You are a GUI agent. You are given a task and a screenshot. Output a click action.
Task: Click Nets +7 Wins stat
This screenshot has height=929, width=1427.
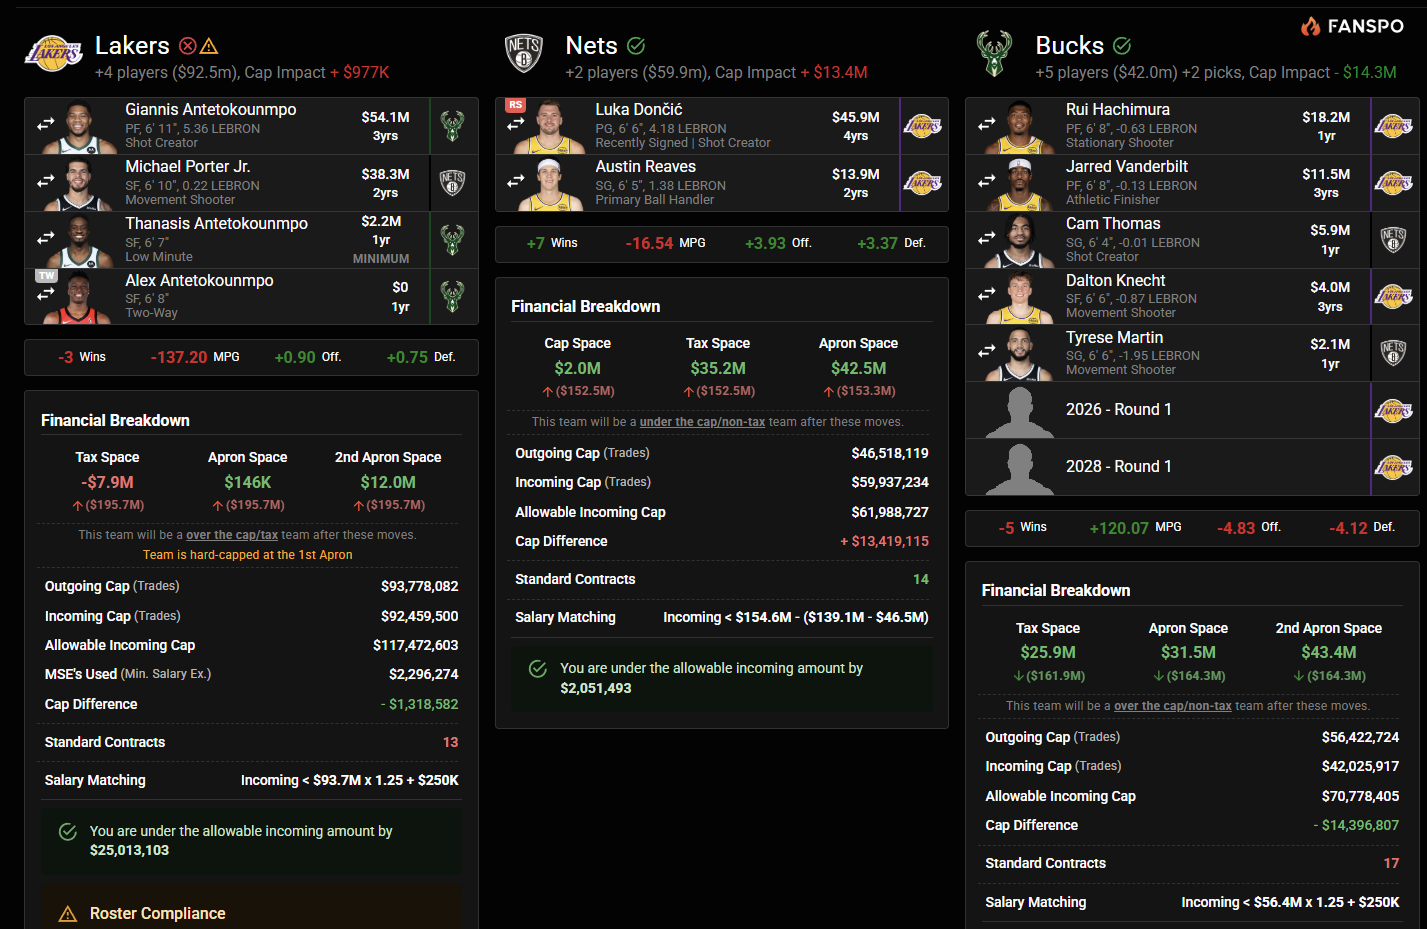[552, 243]
